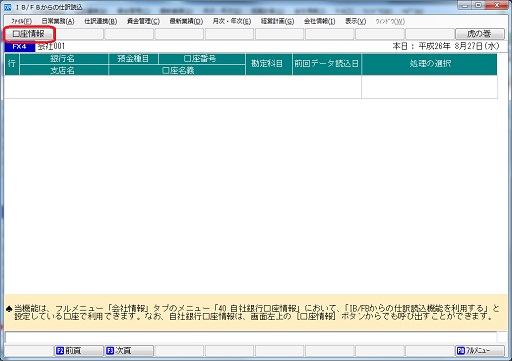The image size is (512, 361).
Task: Click today's date 平成26年 8月27日 text
Action: (459, 46)
